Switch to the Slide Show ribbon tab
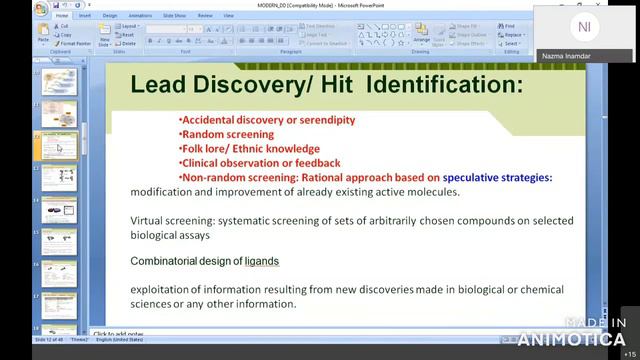Screen dimensions: 640x360 [174, 16]
